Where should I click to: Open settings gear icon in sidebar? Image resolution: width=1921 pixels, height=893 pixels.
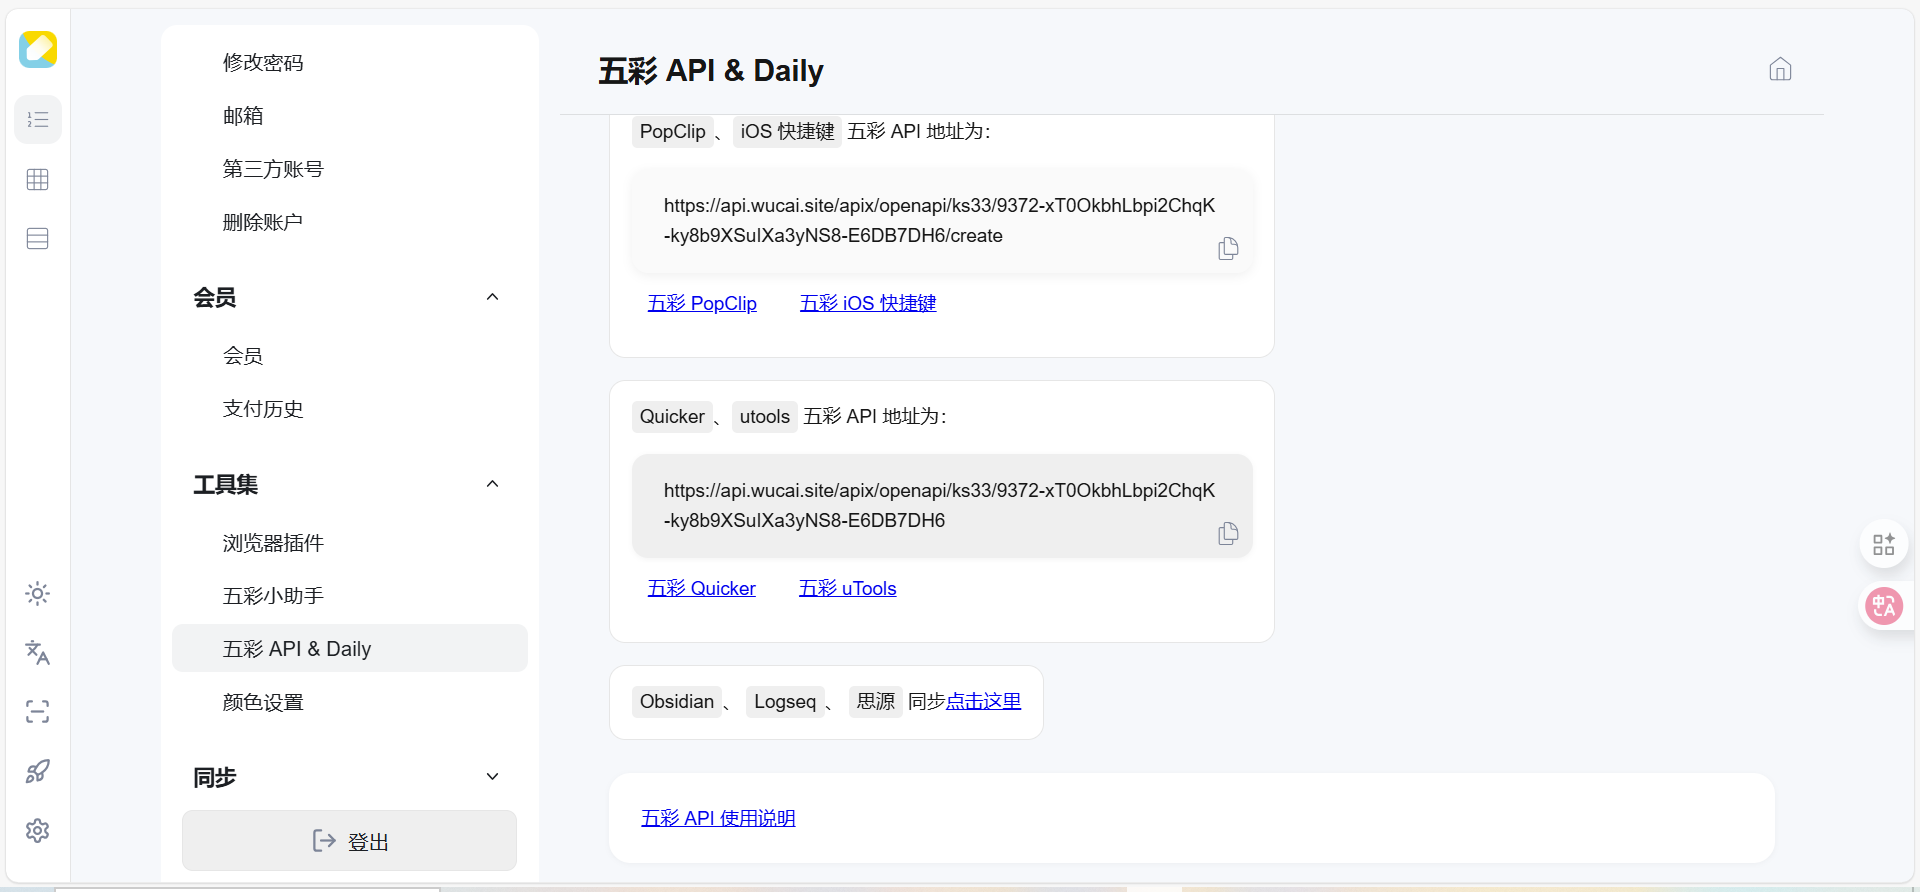point(38,831)
